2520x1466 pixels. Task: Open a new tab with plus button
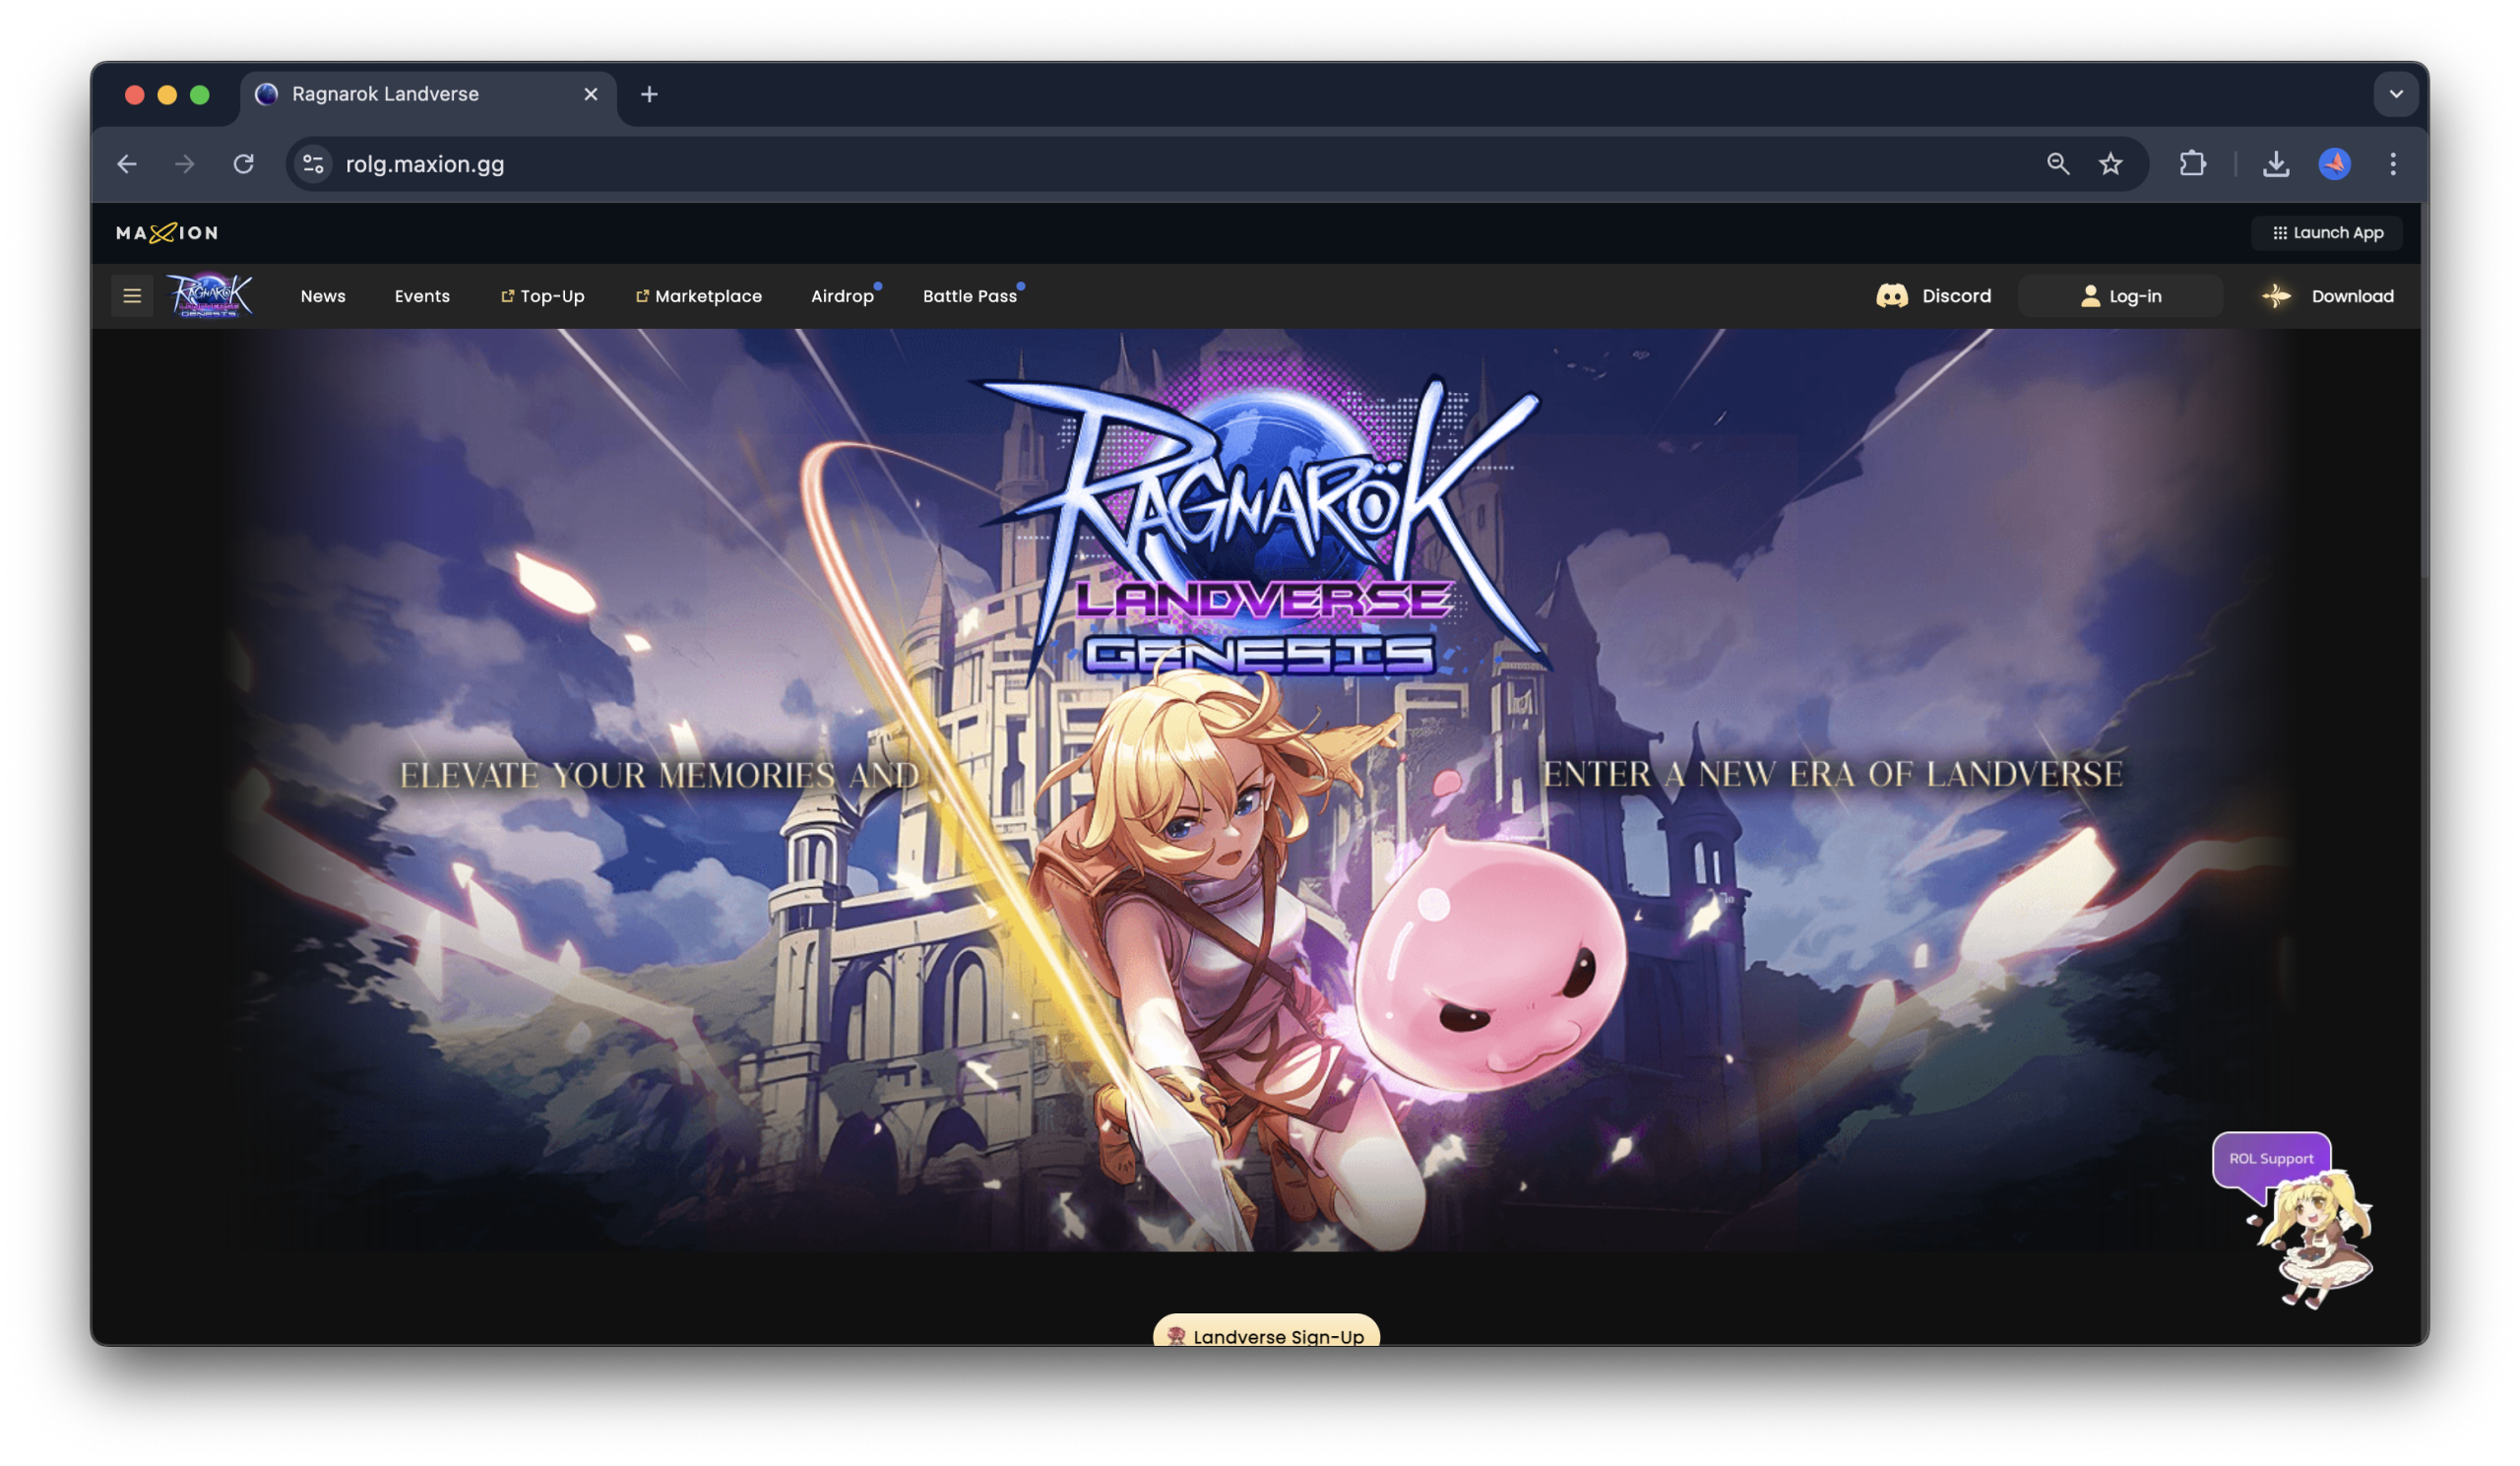click(x=649, y=94)
